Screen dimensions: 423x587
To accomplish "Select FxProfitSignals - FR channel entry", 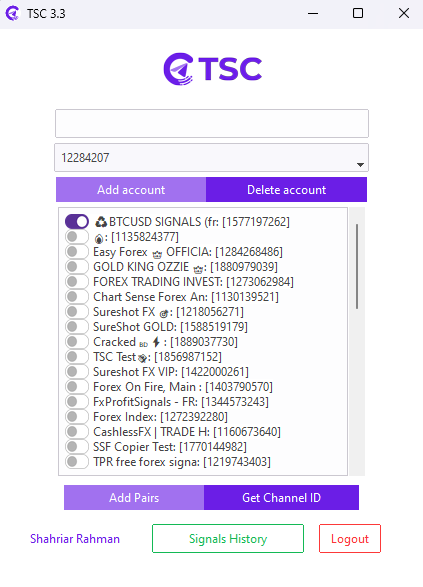I will [x=181, y=402].
